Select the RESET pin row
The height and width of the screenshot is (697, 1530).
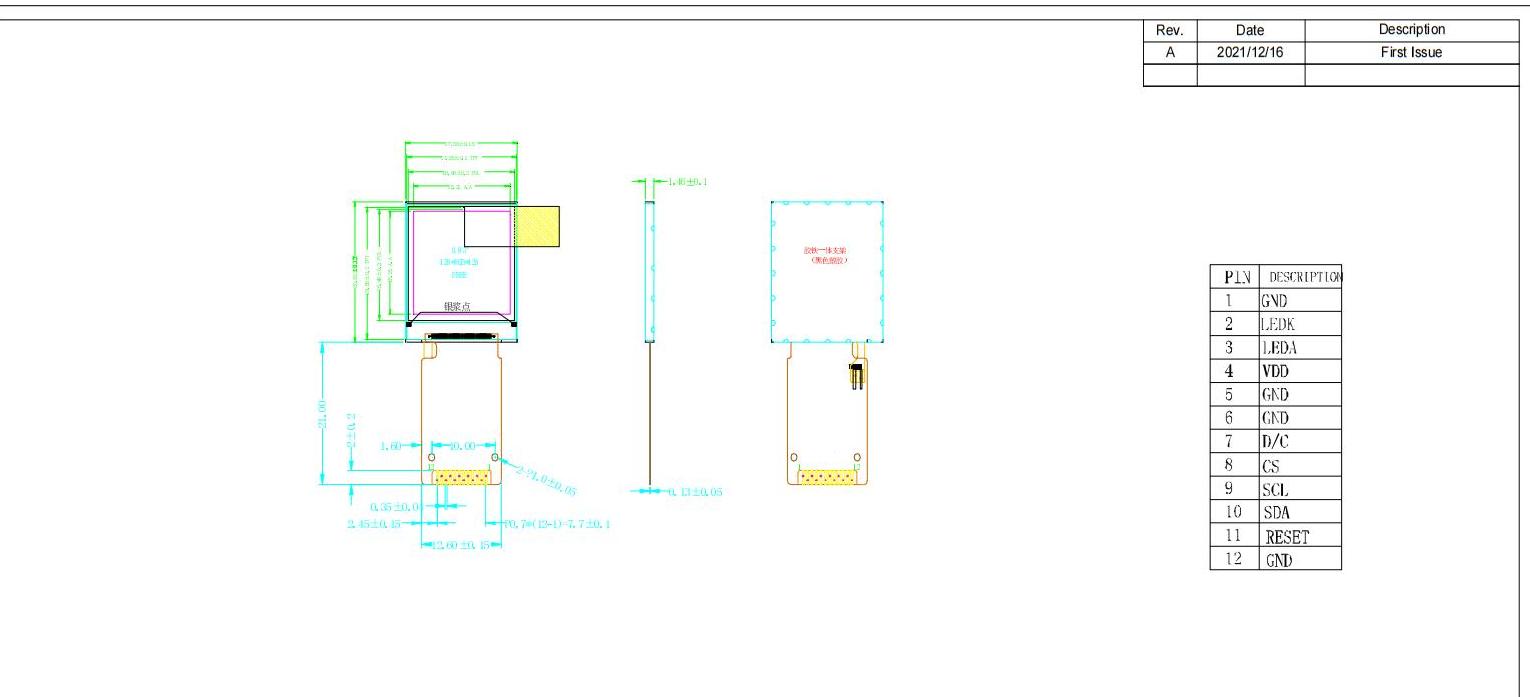tap(1287, 537)
